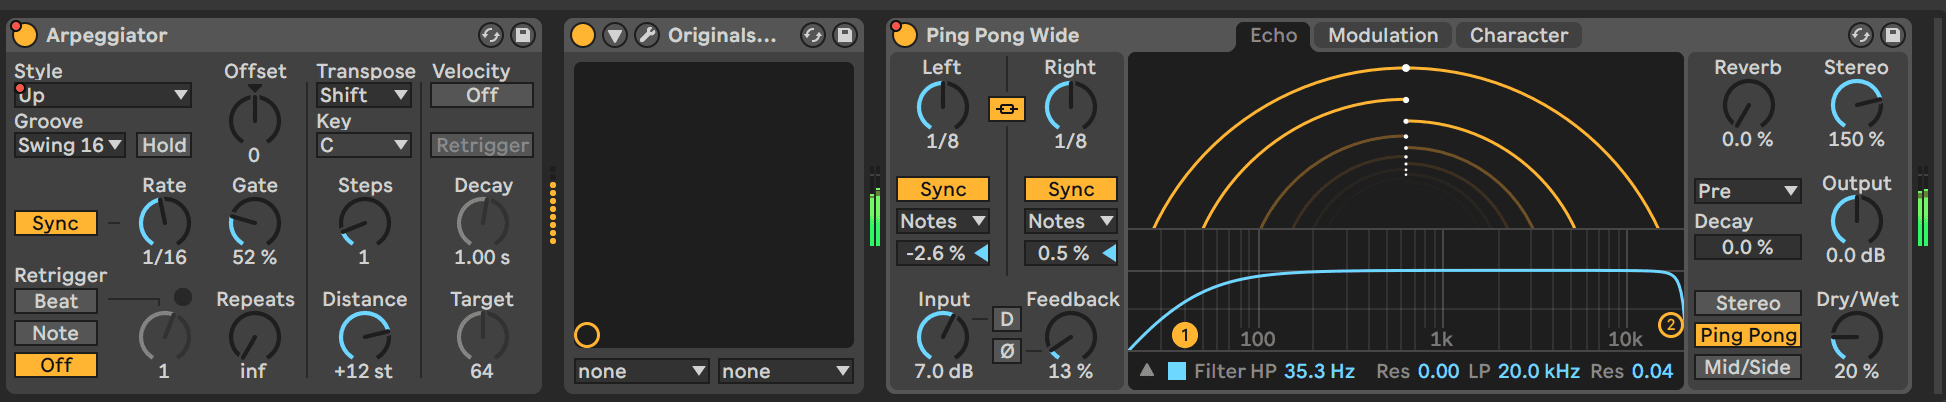Click left delay offset blue arrow

pyautogui.click(x=982, y=253)
